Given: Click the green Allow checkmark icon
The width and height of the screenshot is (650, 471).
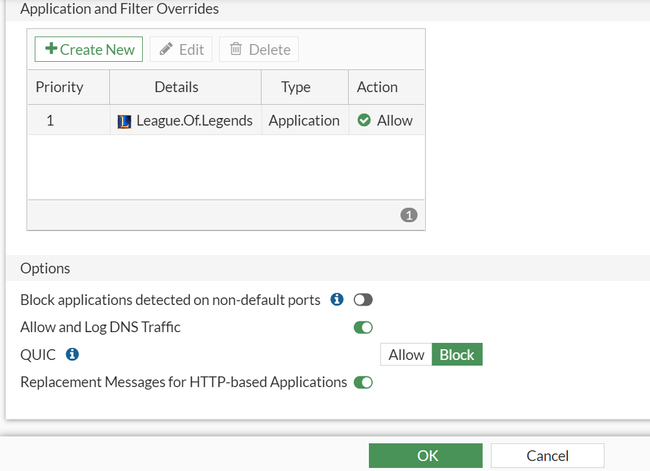Looking at the screenshot, I should click(364, 120).
